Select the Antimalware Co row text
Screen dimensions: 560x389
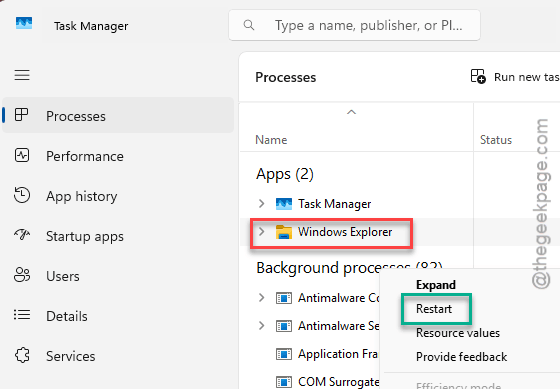(x=339, y=298)
